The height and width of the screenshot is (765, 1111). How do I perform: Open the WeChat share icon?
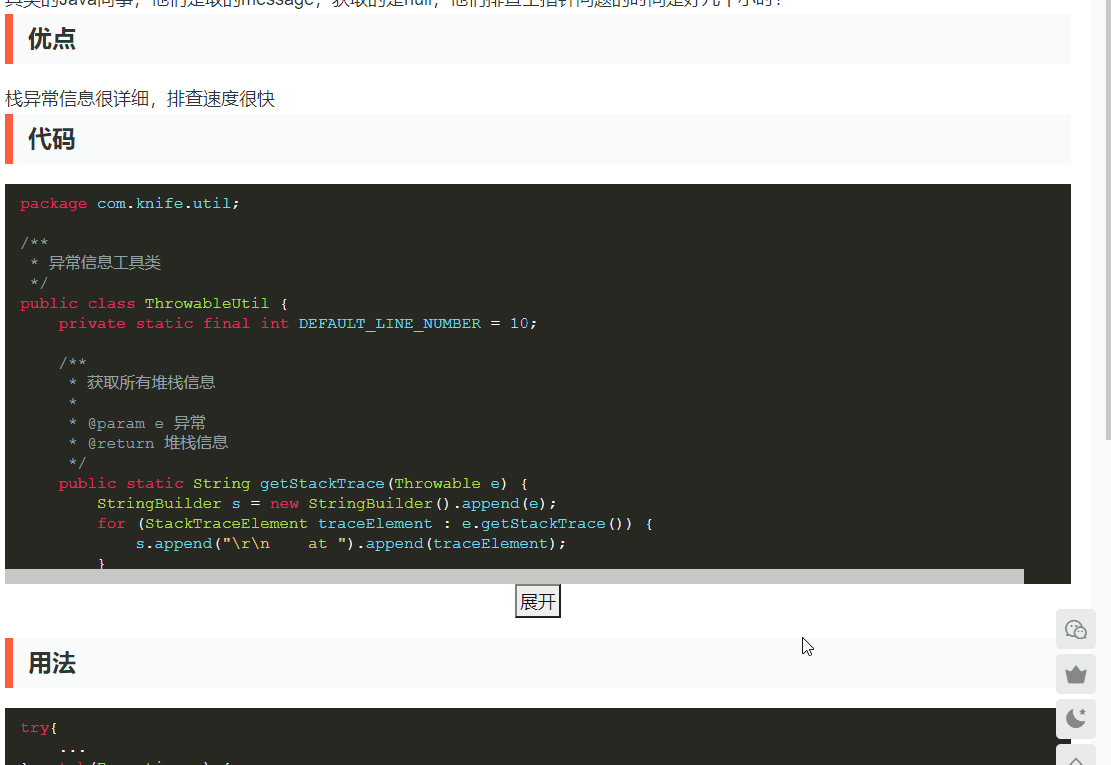click(1076, 629)
